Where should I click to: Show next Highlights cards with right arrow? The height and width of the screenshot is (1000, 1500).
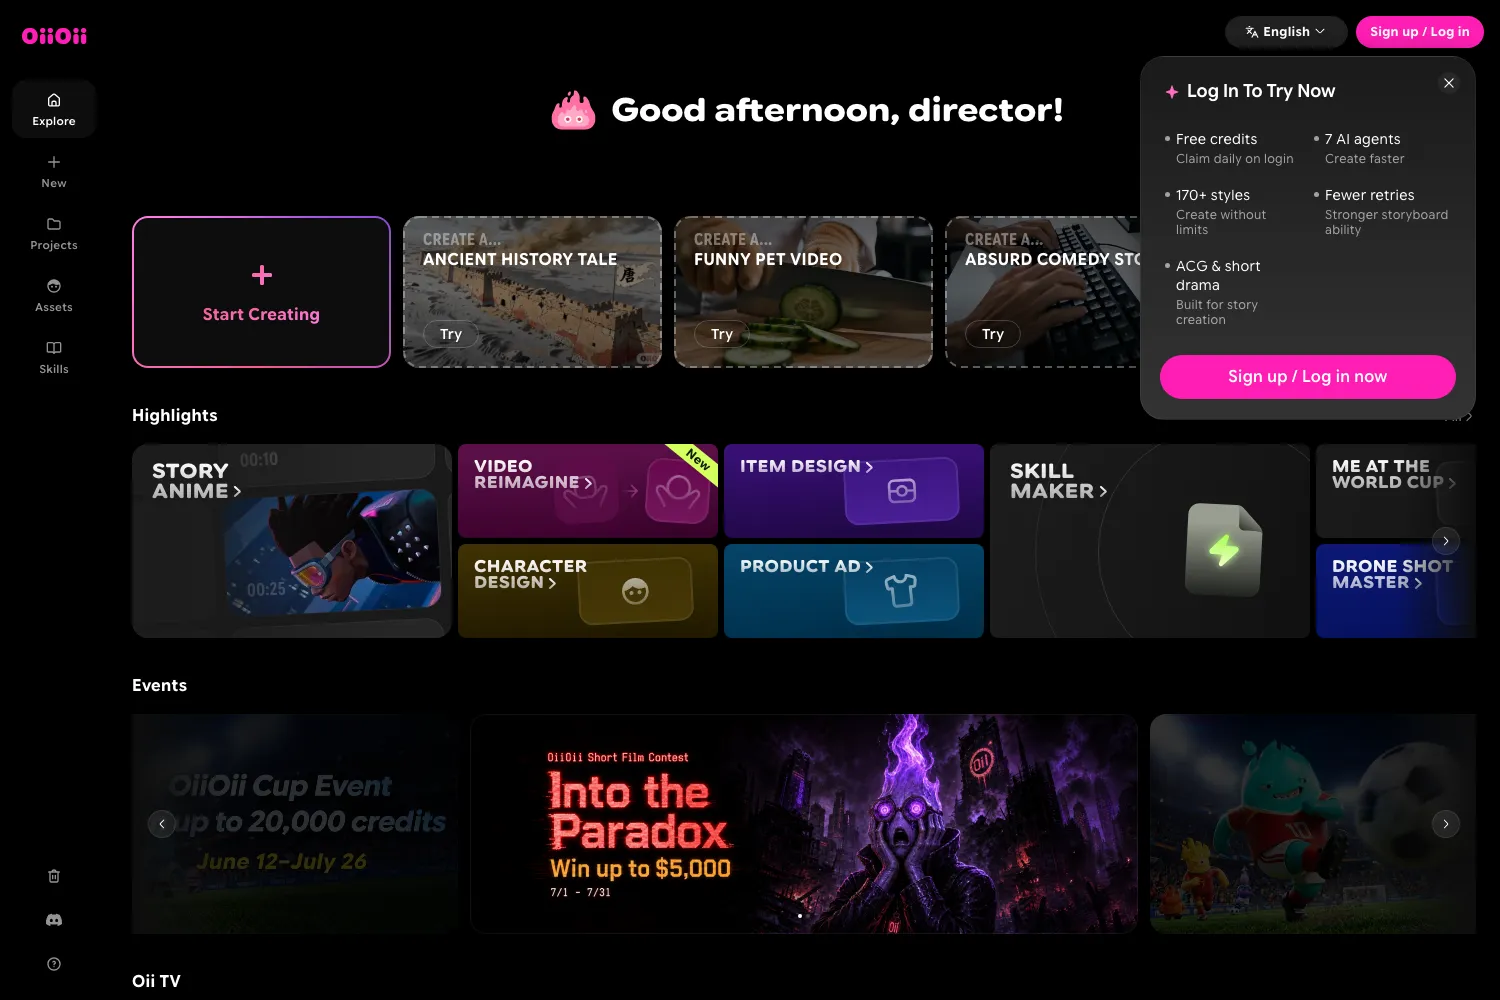[1446, 541]
